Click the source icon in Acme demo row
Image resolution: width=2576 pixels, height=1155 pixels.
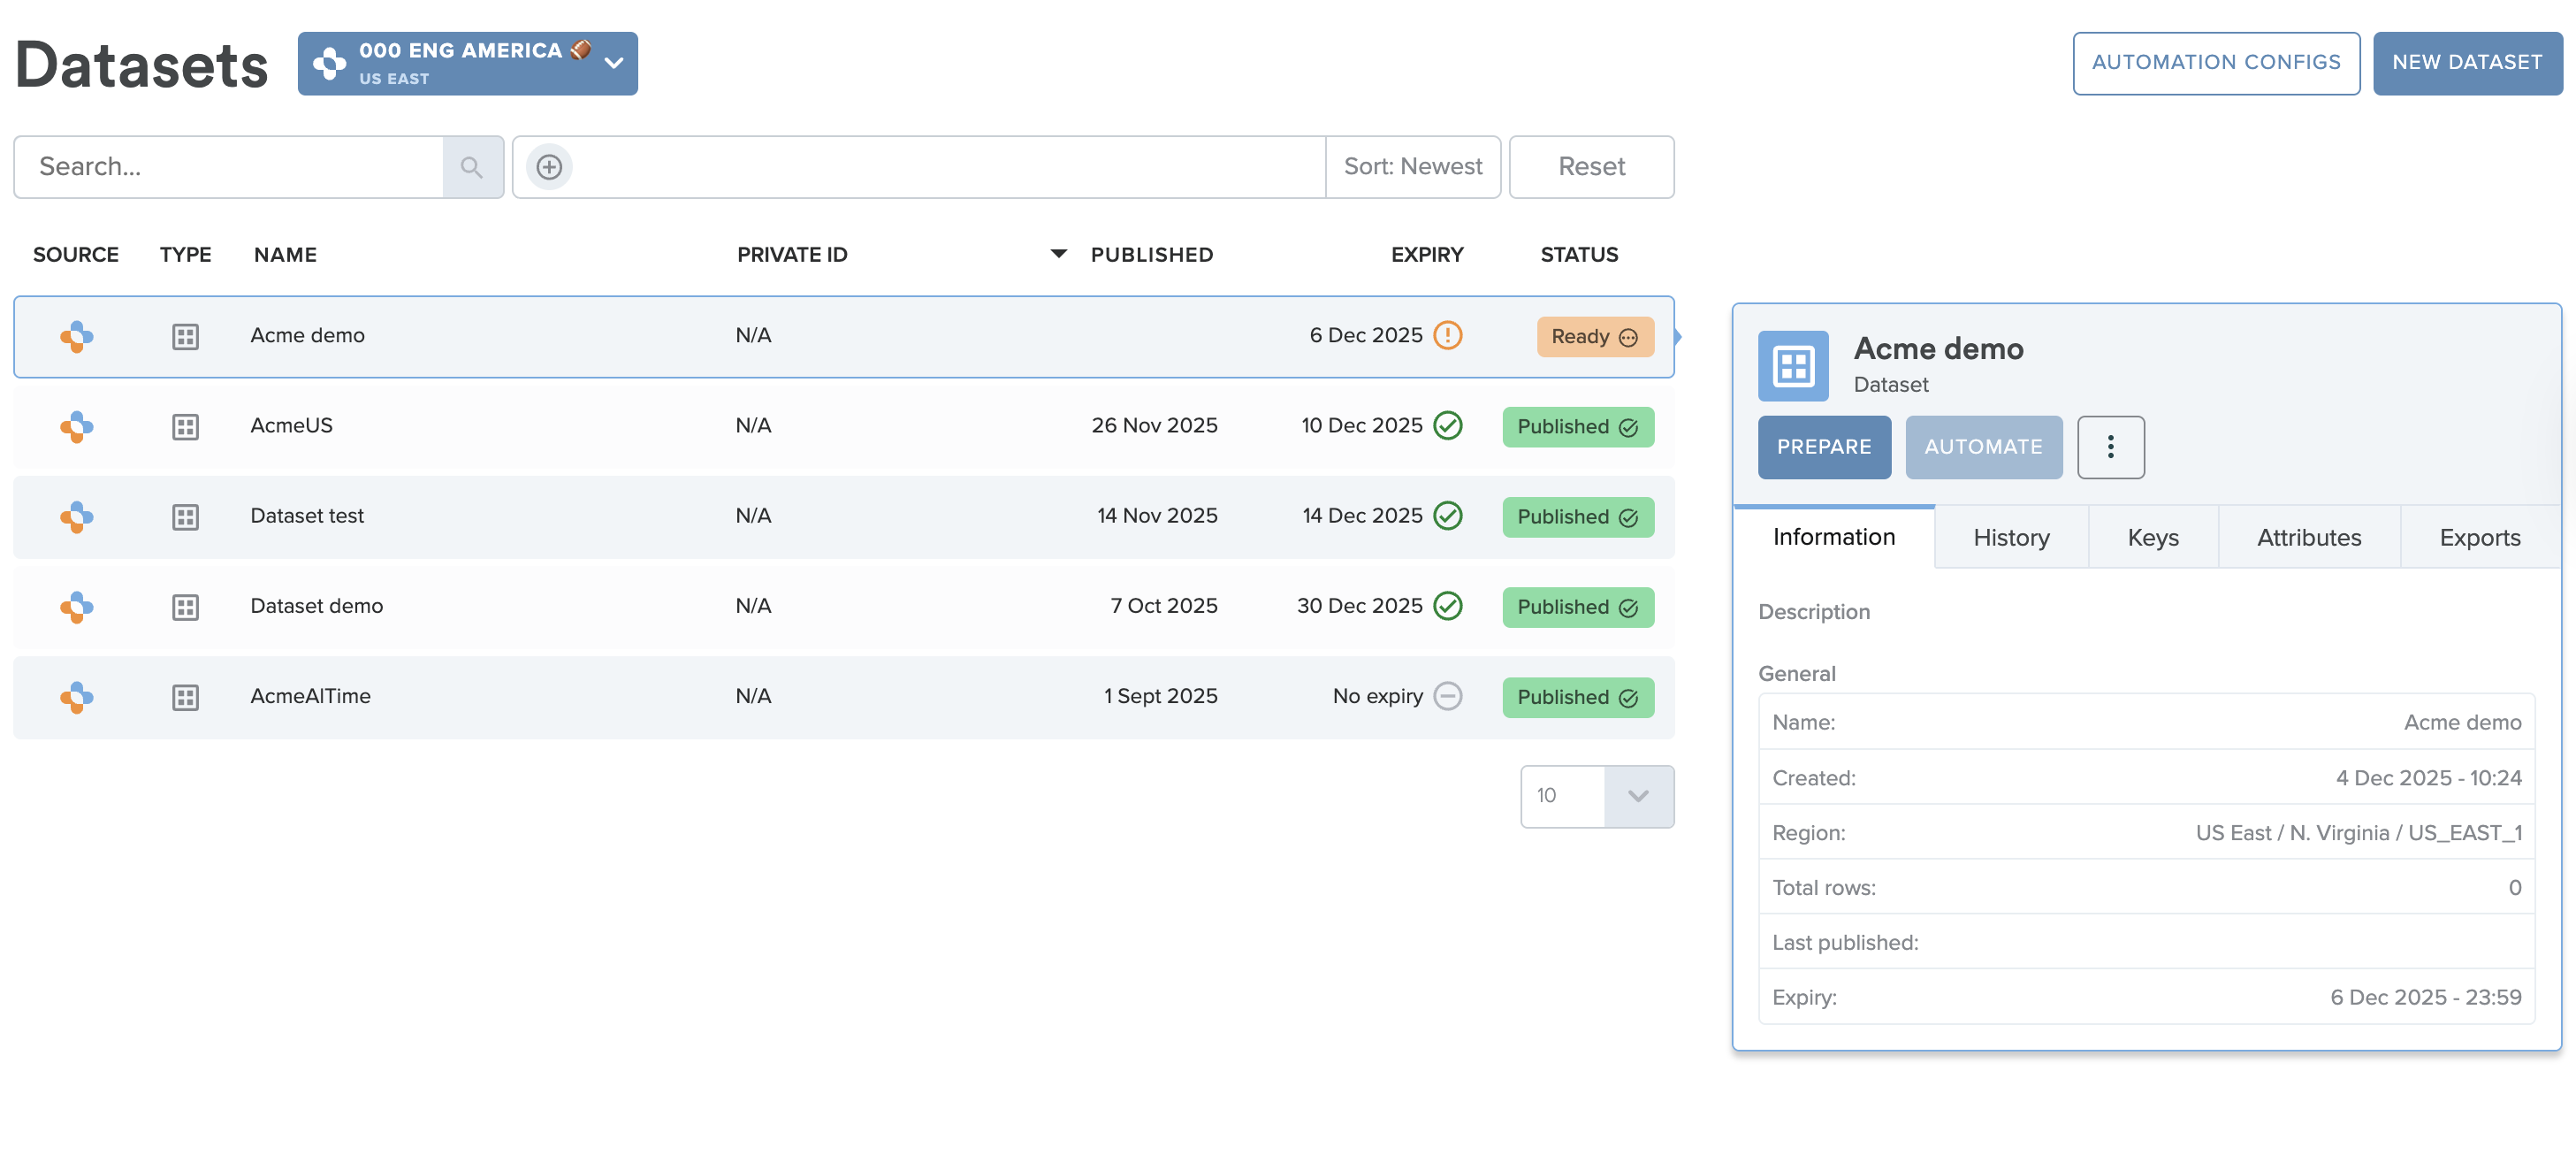[77, 336]
